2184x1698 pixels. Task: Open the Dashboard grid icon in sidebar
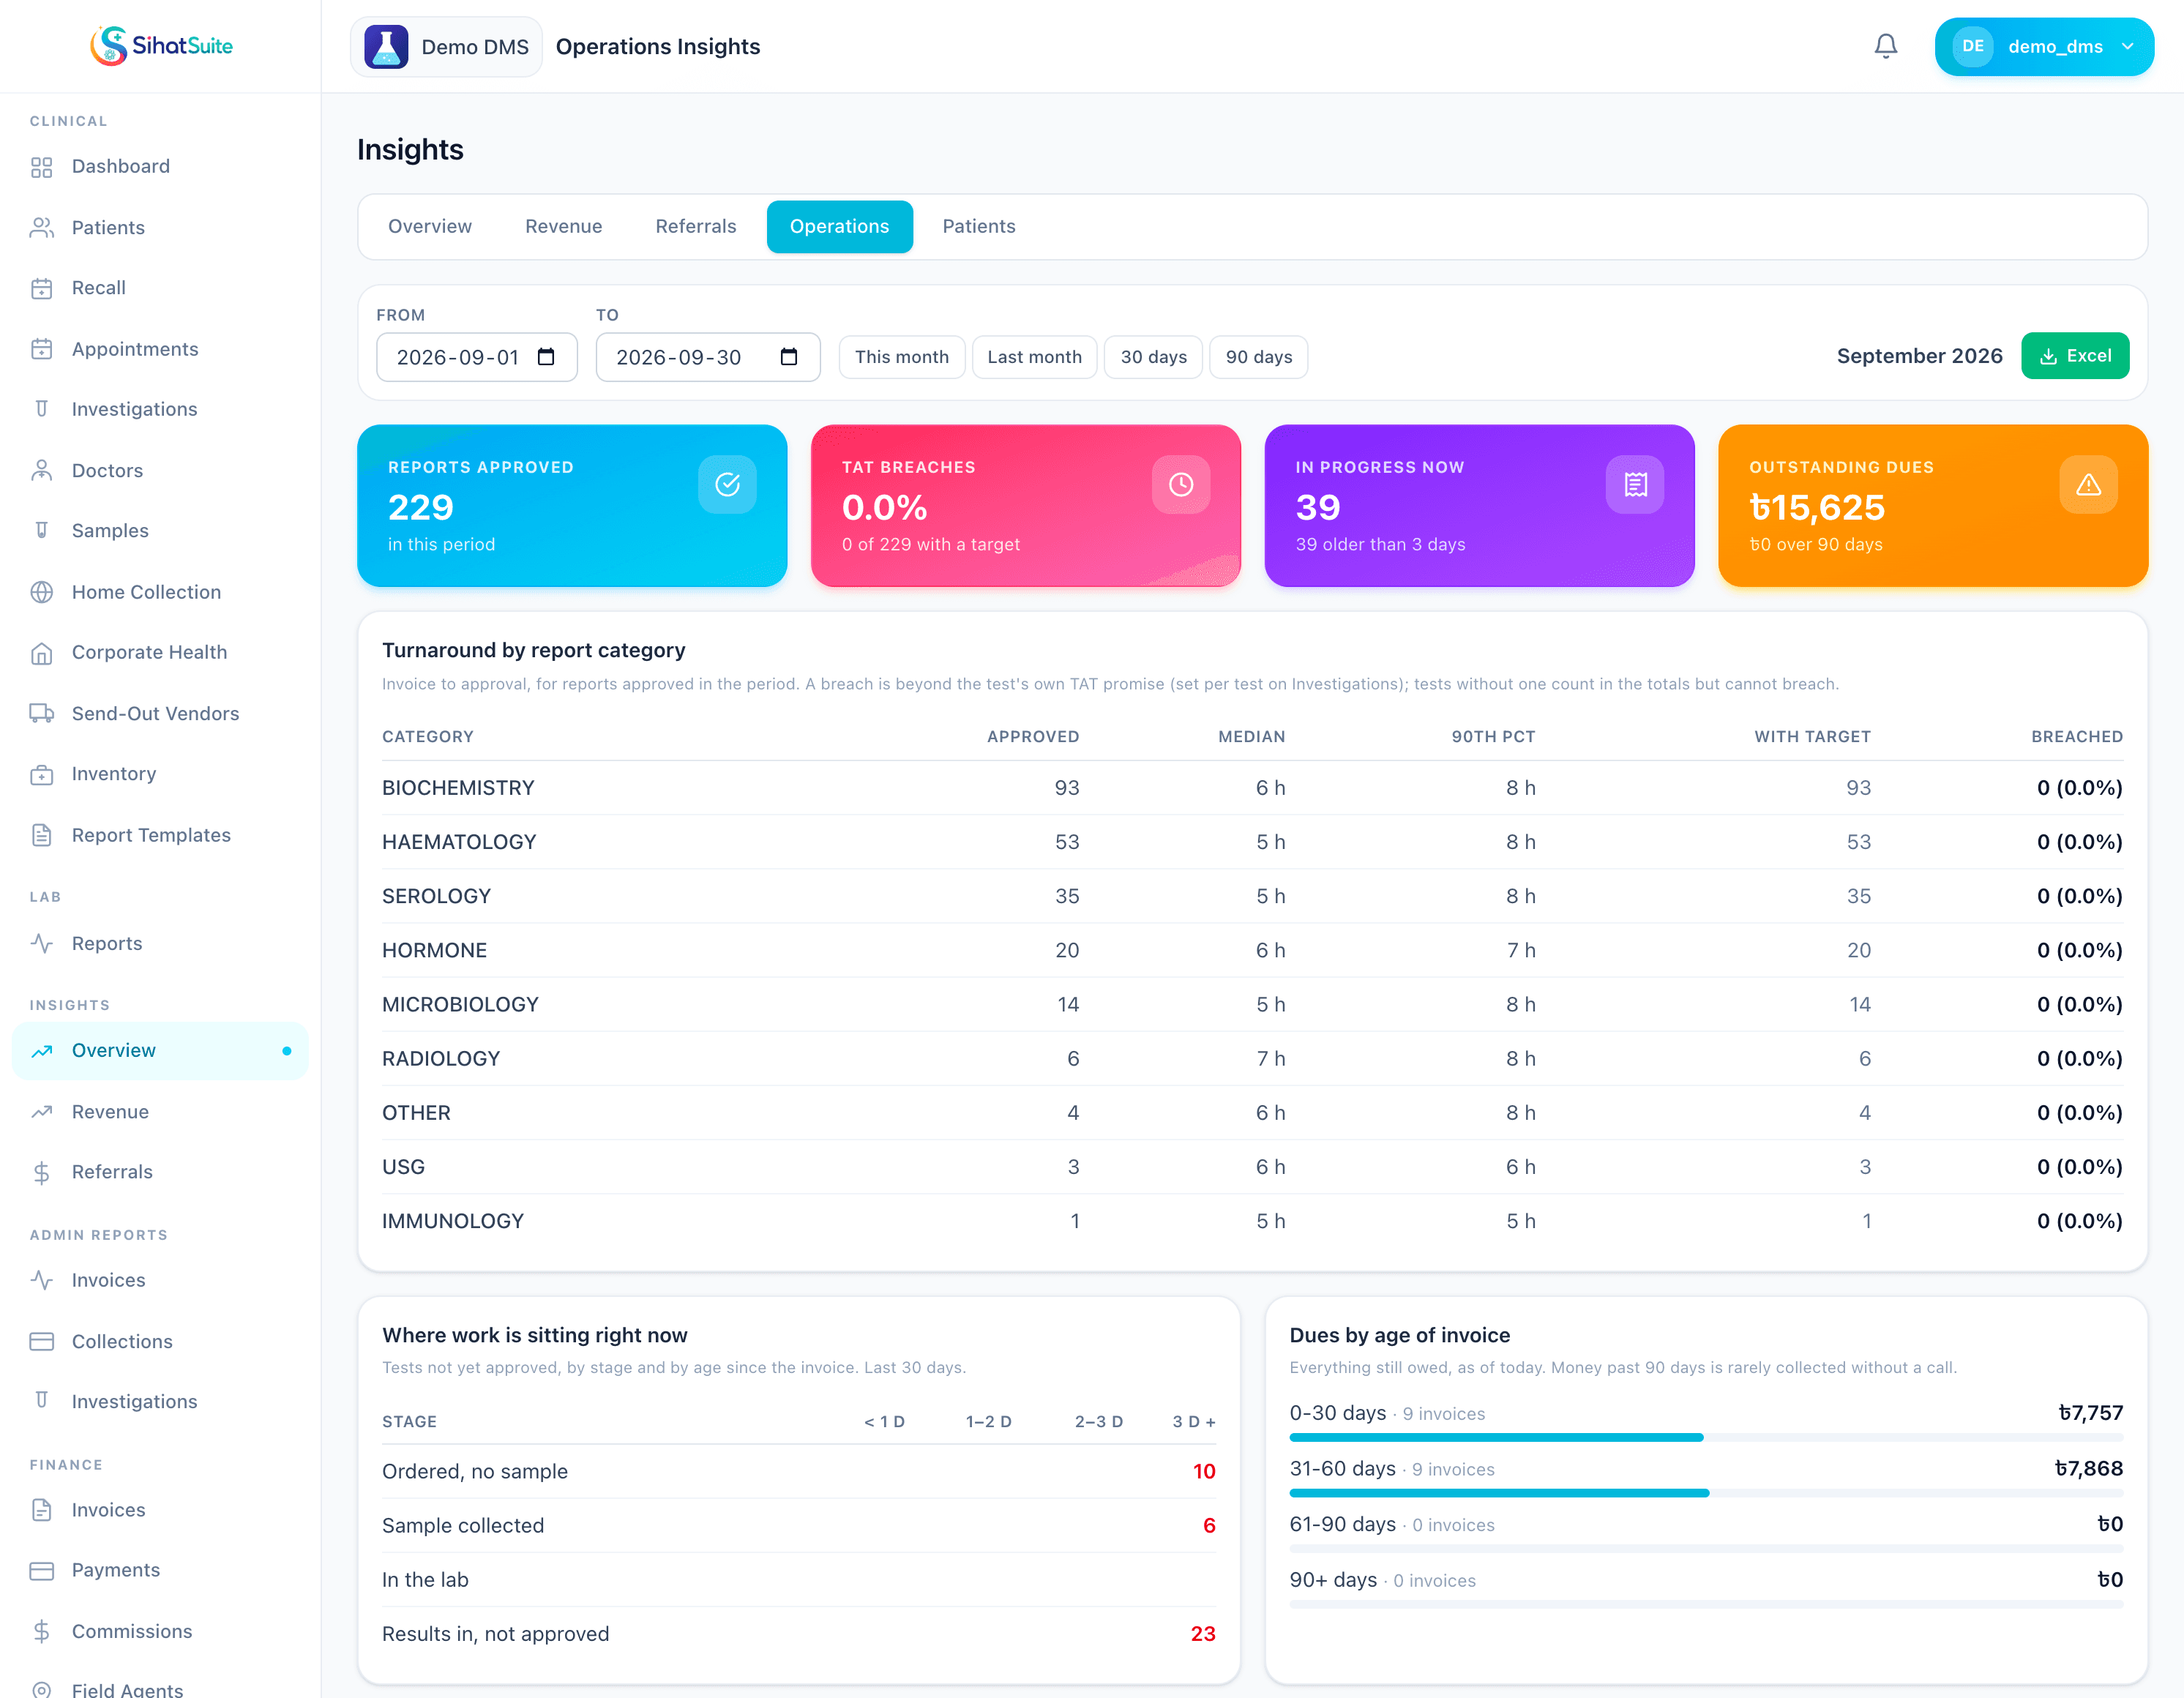click(41, 167)
